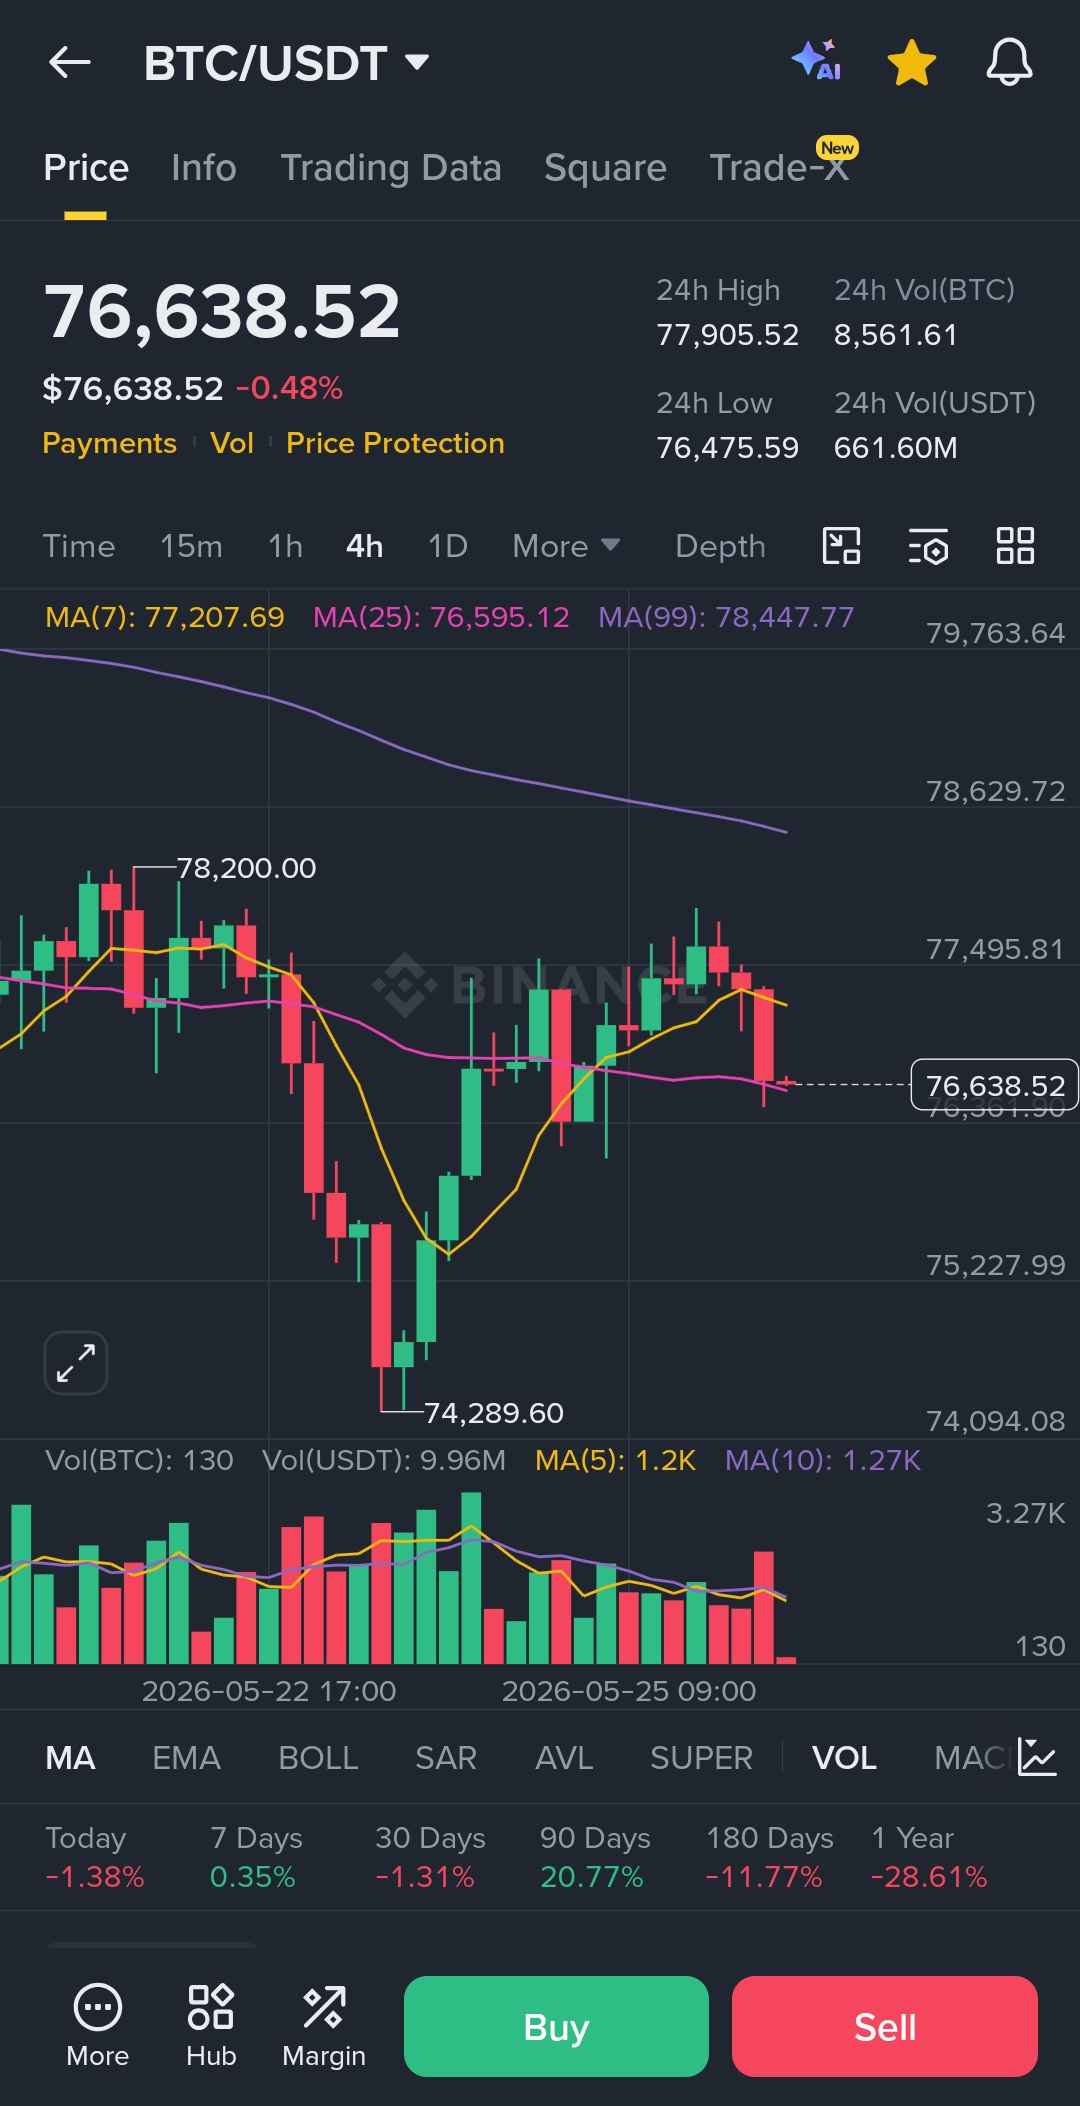Switch to the Trading Data tab
Screen dimensions: 1080x2106
click(x=391, y=168)
